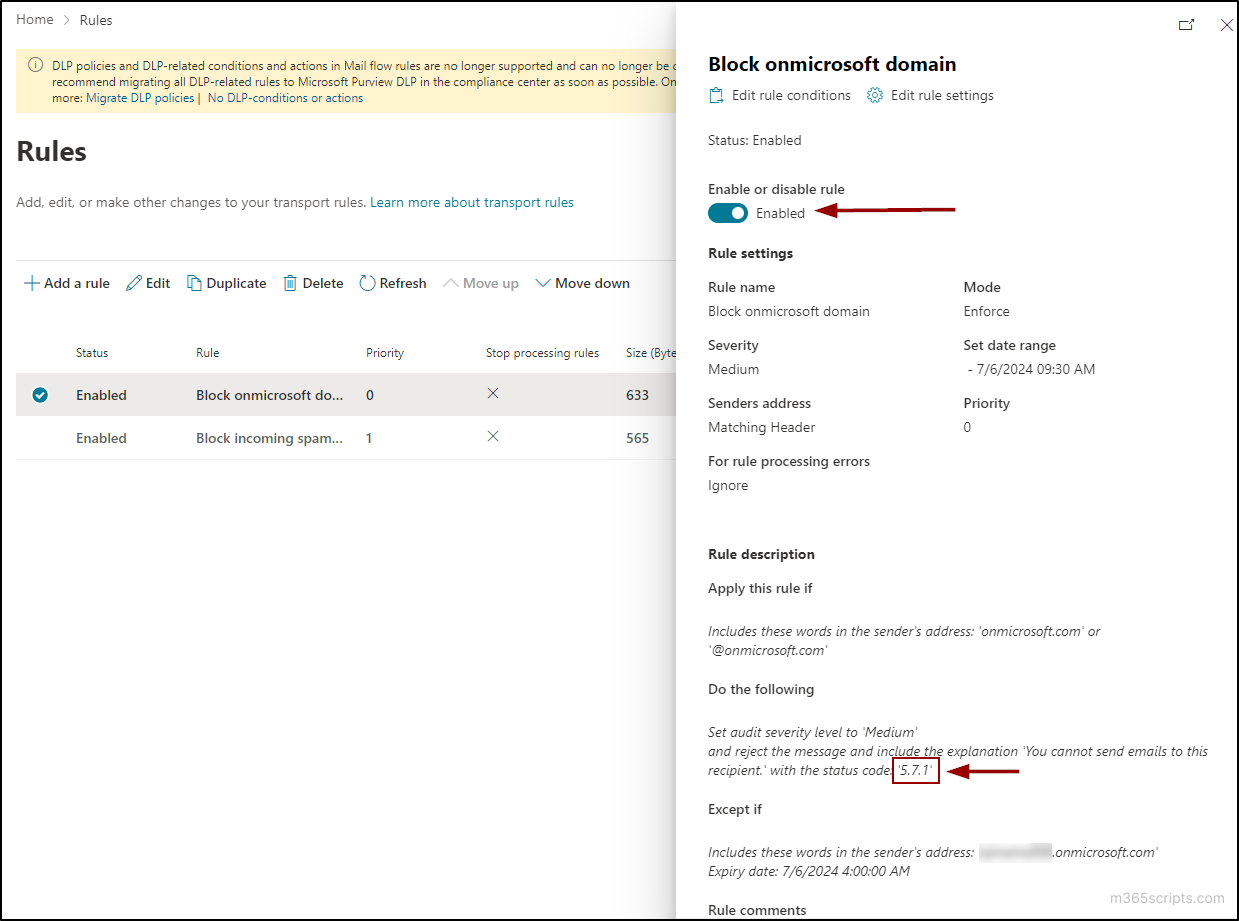Click the Move down chevron

point(543,282)
